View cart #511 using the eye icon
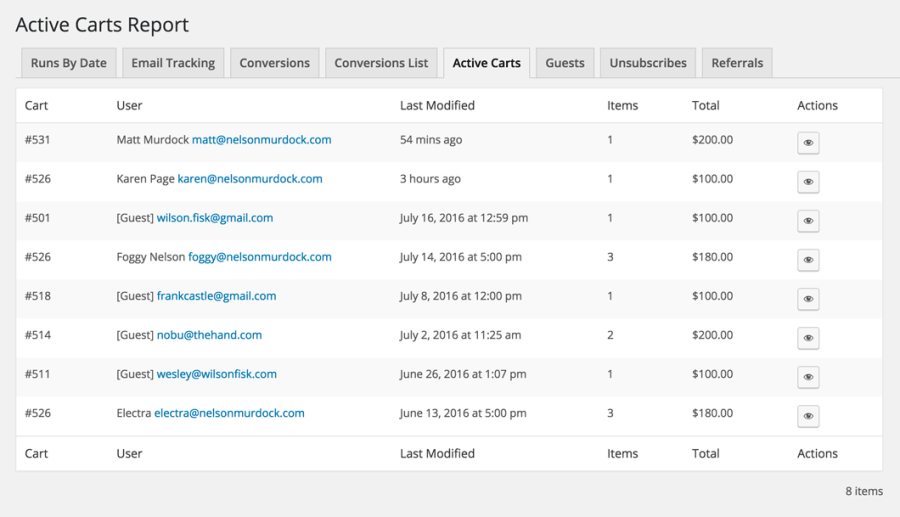 point(808,377)
